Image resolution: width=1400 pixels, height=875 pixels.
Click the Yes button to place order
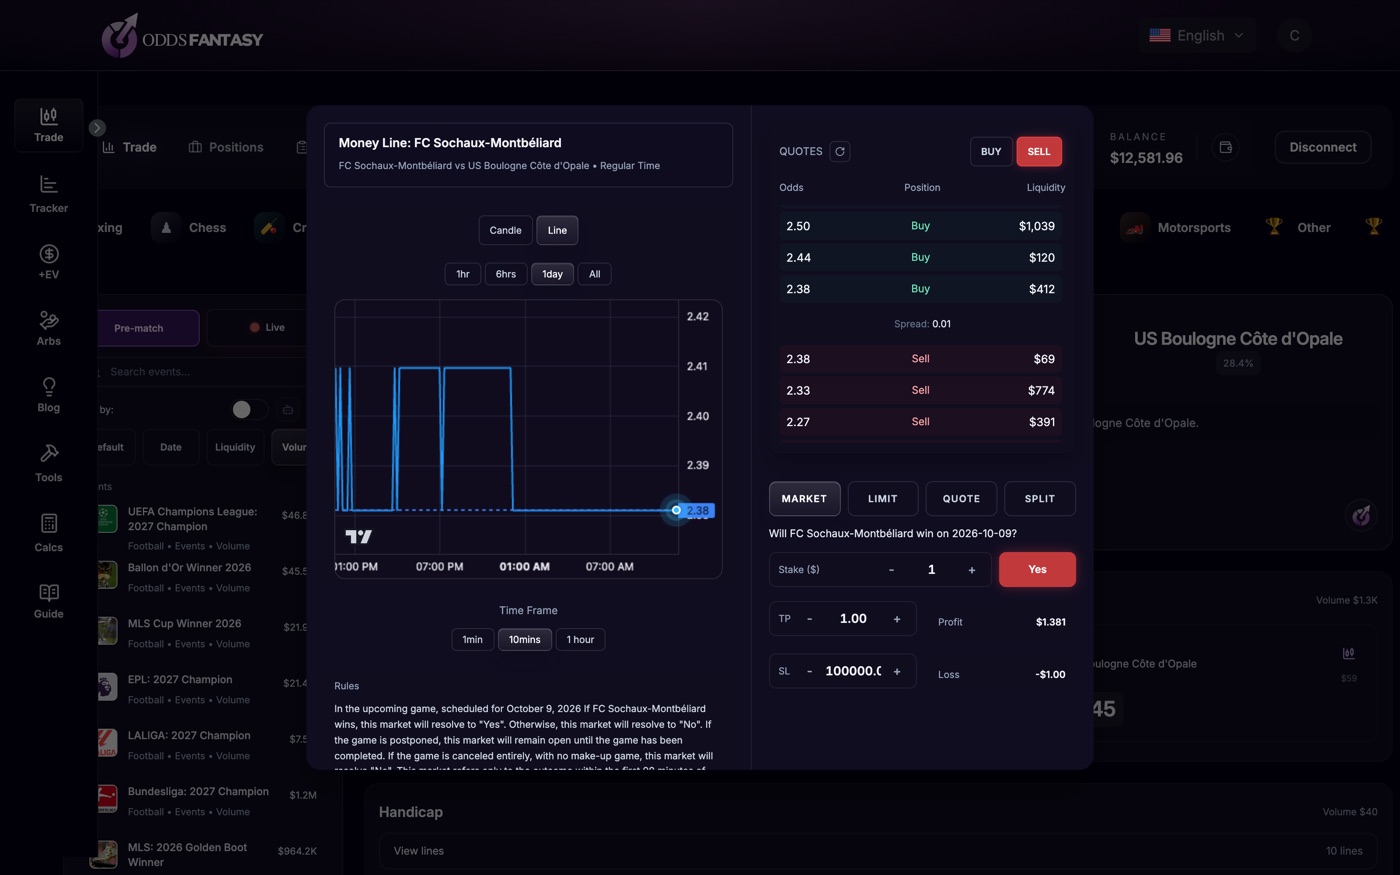point(1037,570)
